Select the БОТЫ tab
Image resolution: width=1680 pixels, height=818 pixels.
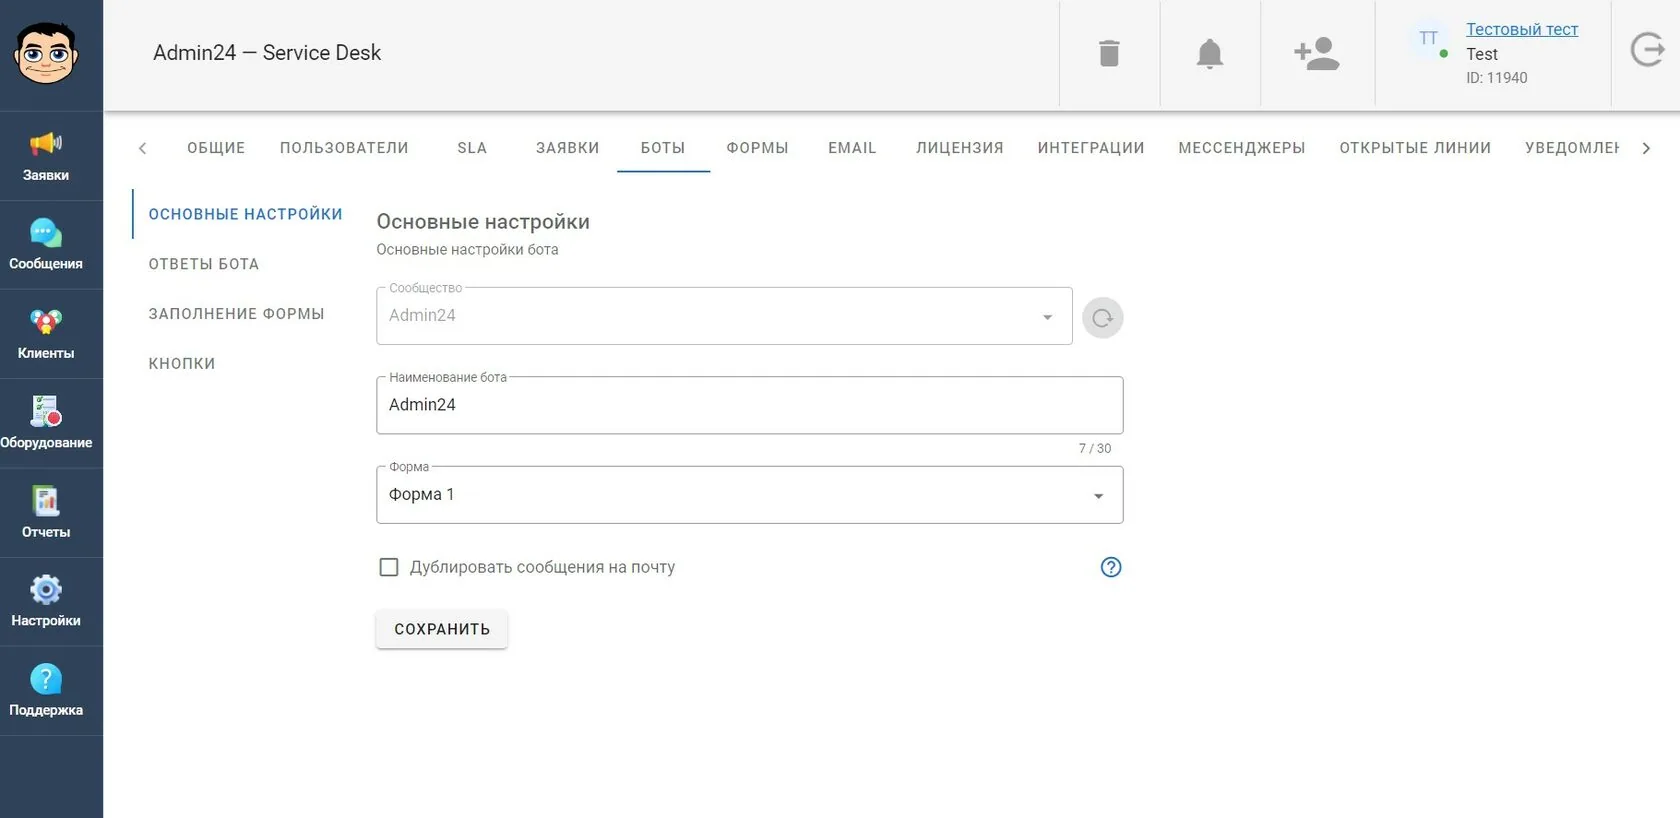point(663,148)
